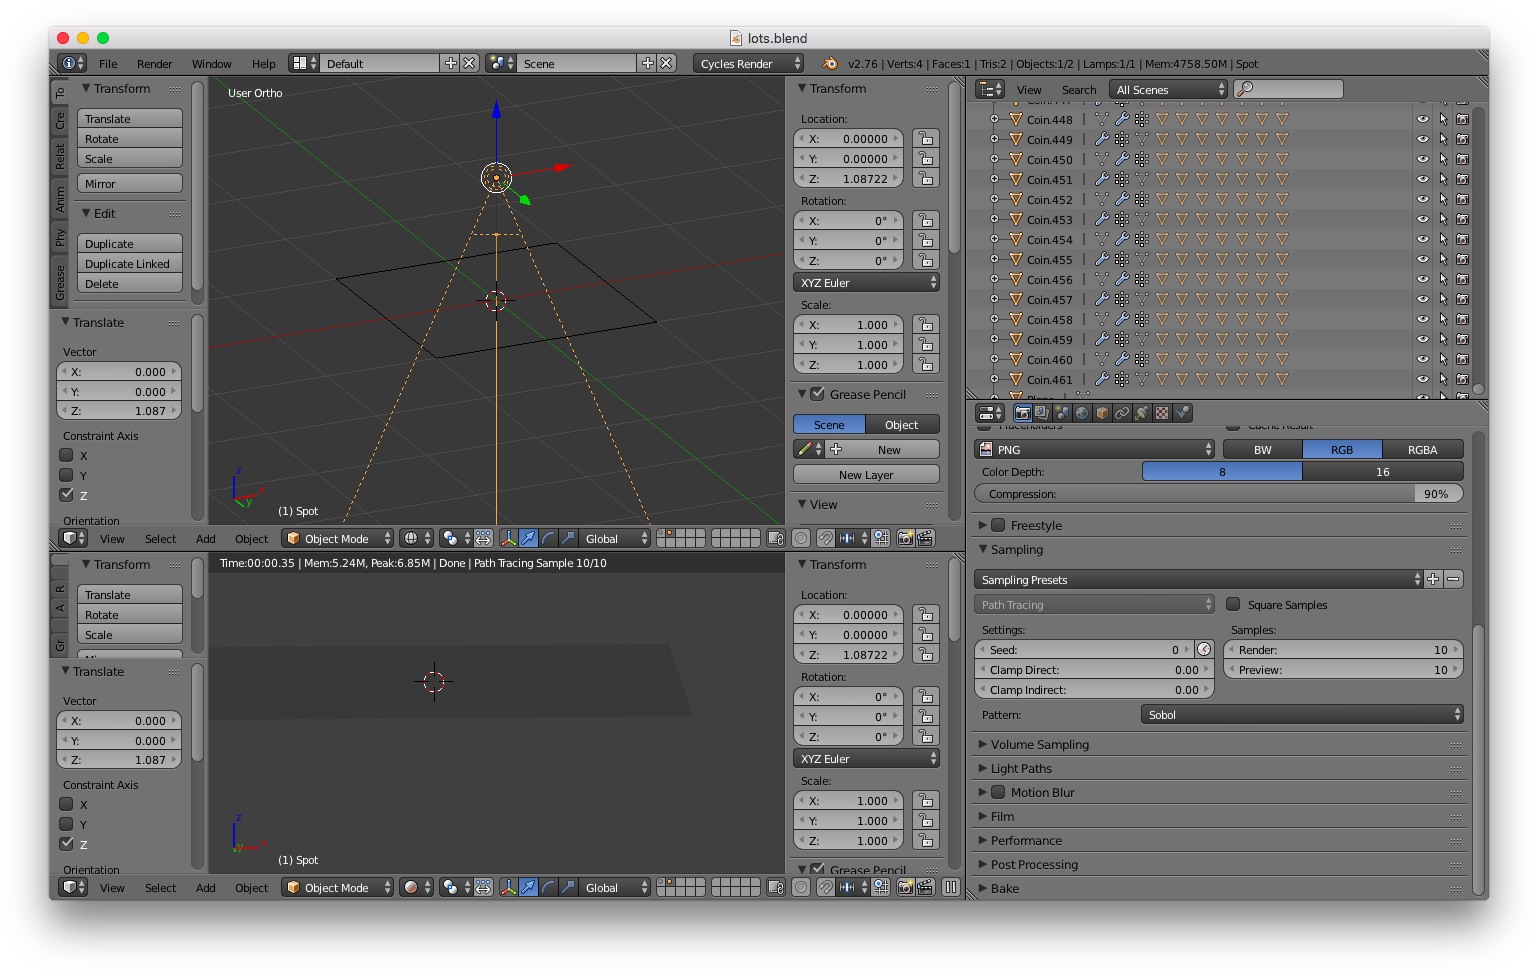Open the Texture properties checkerboard icon
Viewport: 1537px width, 974px height.
1162,413
